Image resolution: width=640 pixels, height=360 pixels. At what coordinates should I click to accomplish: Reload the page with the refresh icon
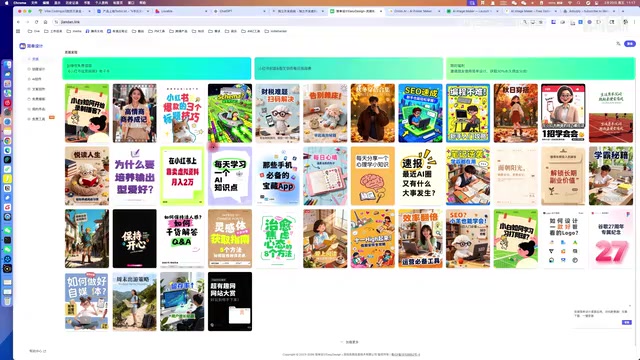click(x=36, y=22)
